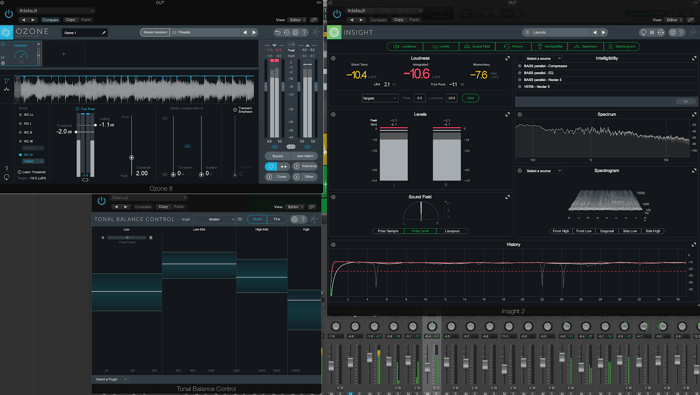The height and width of the screenshot is (395, 700).
Task: Click the pencil icon beside Ozone preset name
Action: coord(104,33)
